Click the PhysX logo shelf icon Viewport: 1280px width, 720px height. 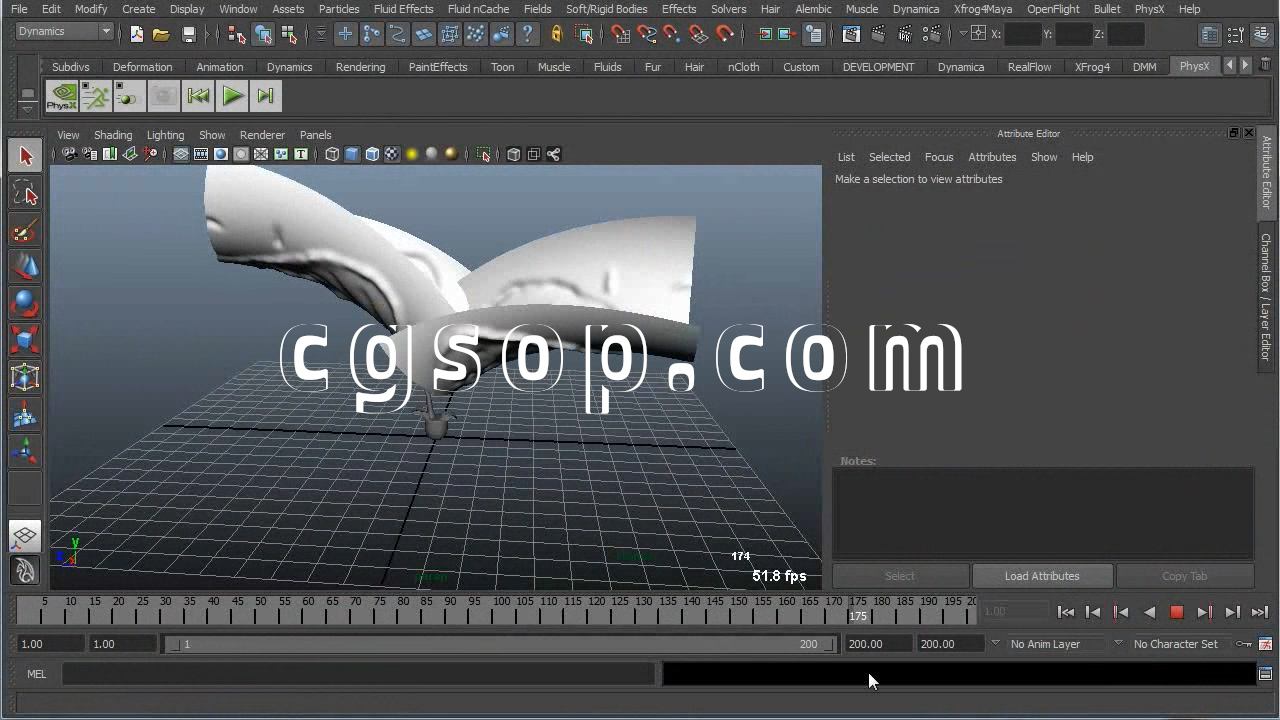[61, 96]
